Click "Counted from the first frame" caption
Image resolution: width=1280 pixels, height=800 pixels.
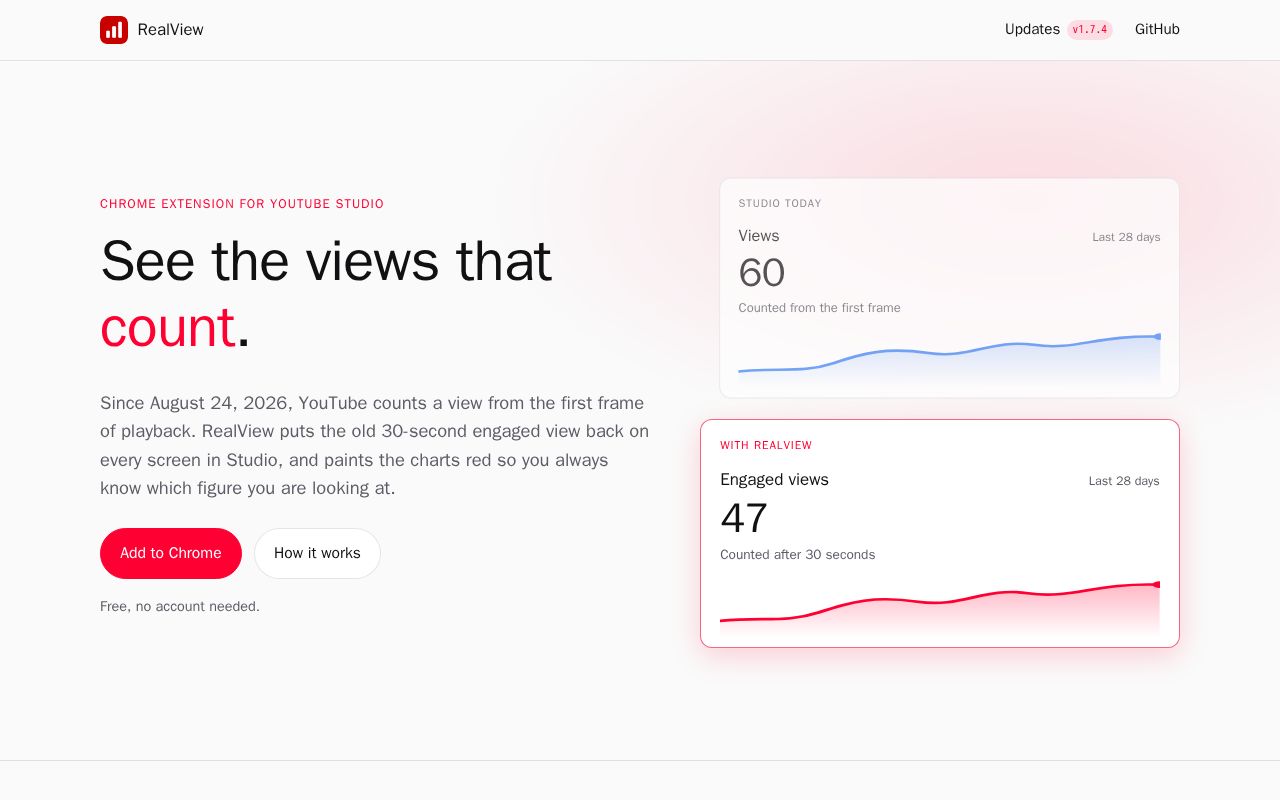pos(820,308)
